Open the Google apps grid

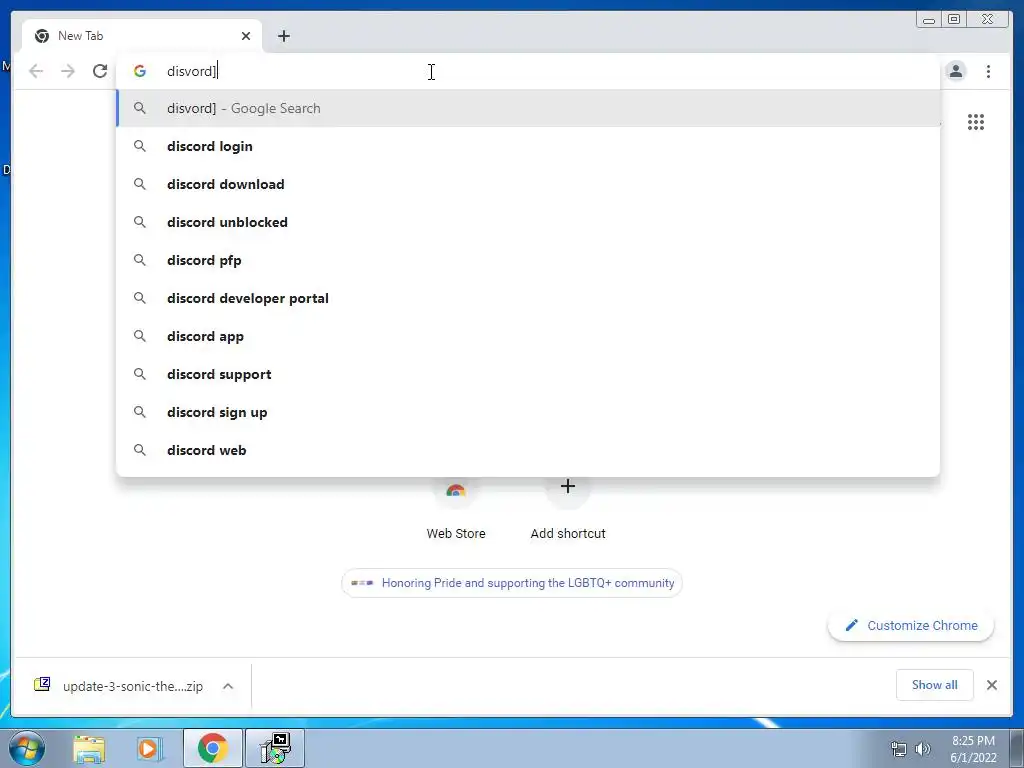click(976, 122)
